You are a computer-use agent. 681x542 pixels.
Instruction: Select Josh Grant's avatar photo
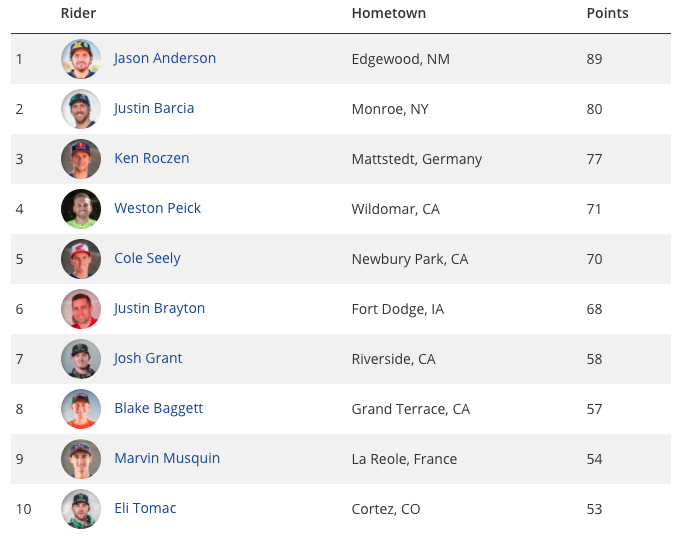(81, 359)
